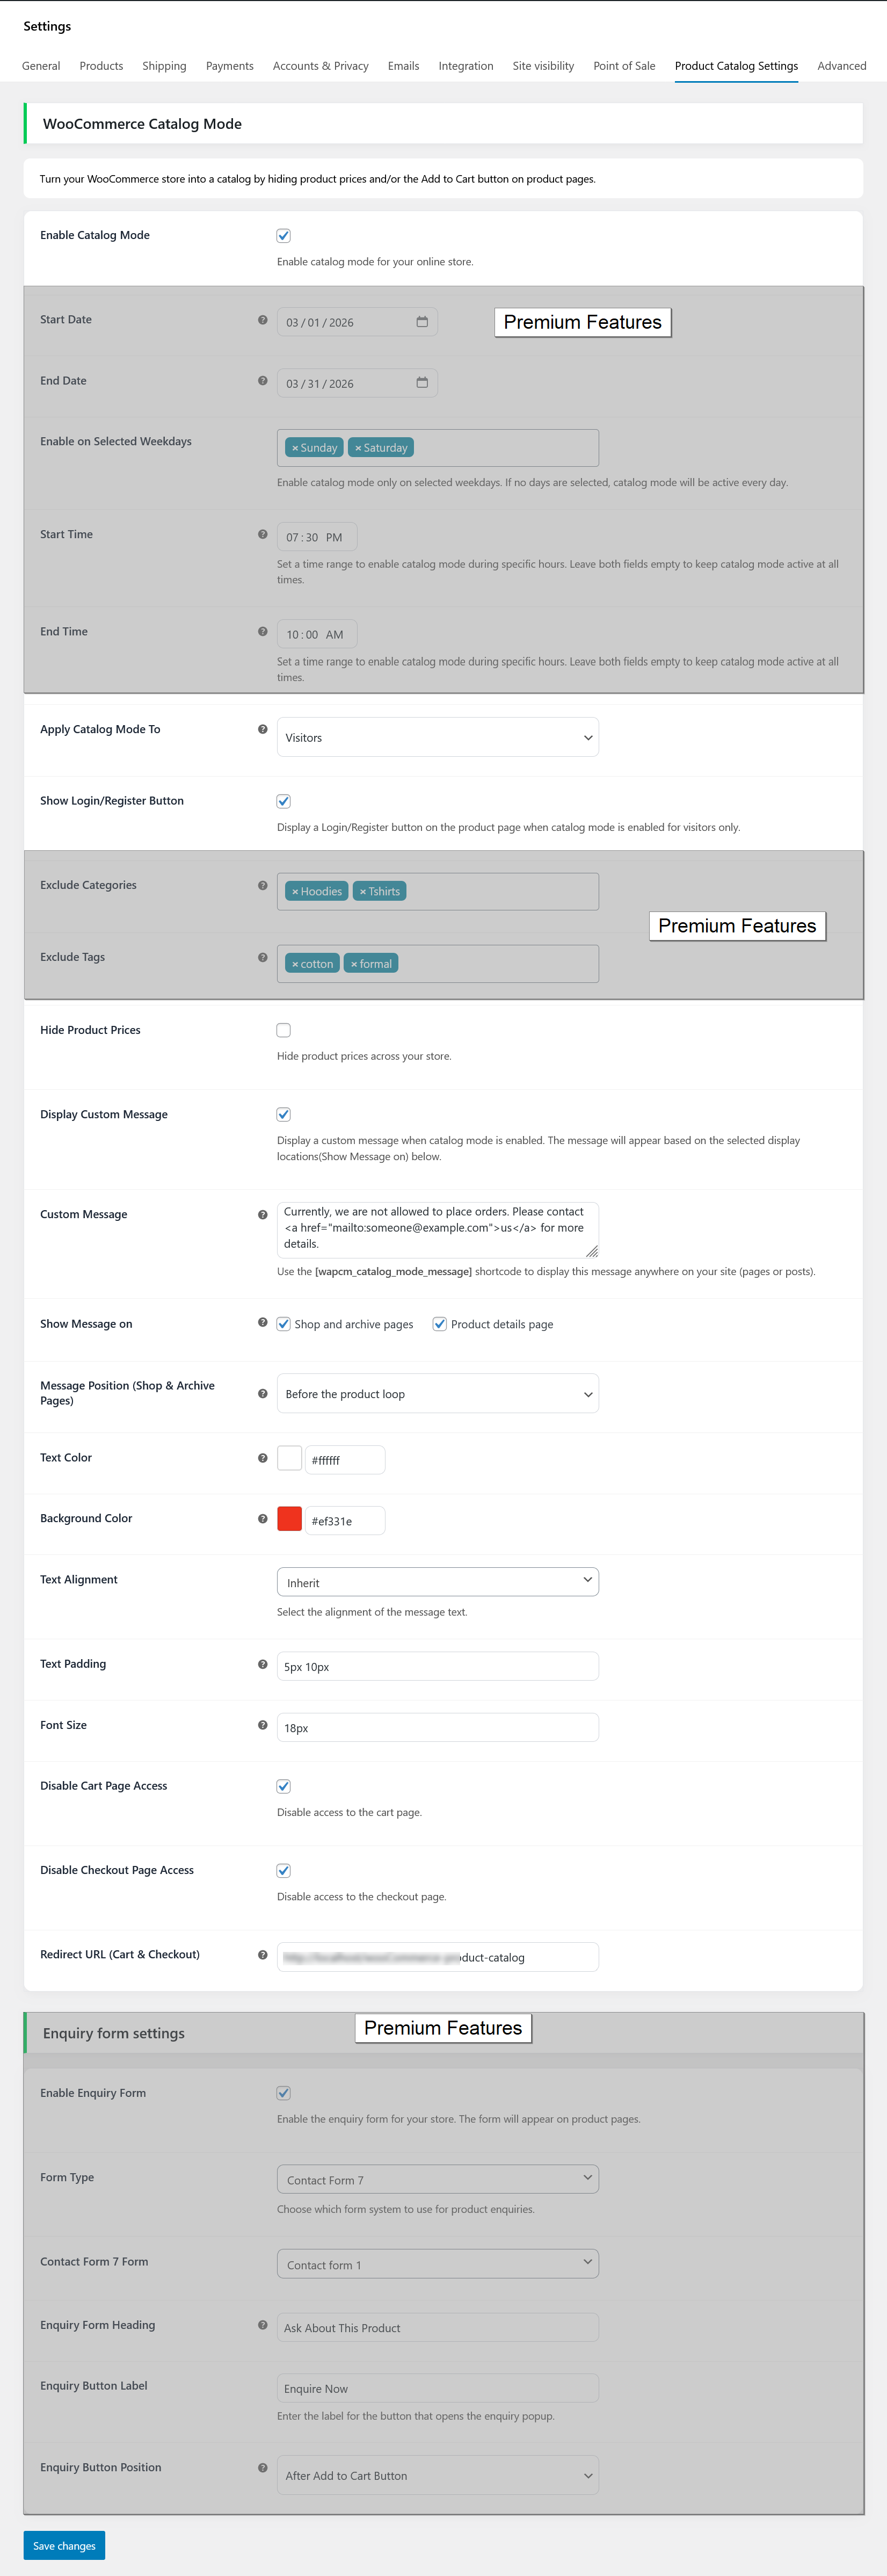The height and width of the screenshot is (2576, 887).
Task: Enable the Hide Product Prices checkbox
Action: tap(284, 1030)
